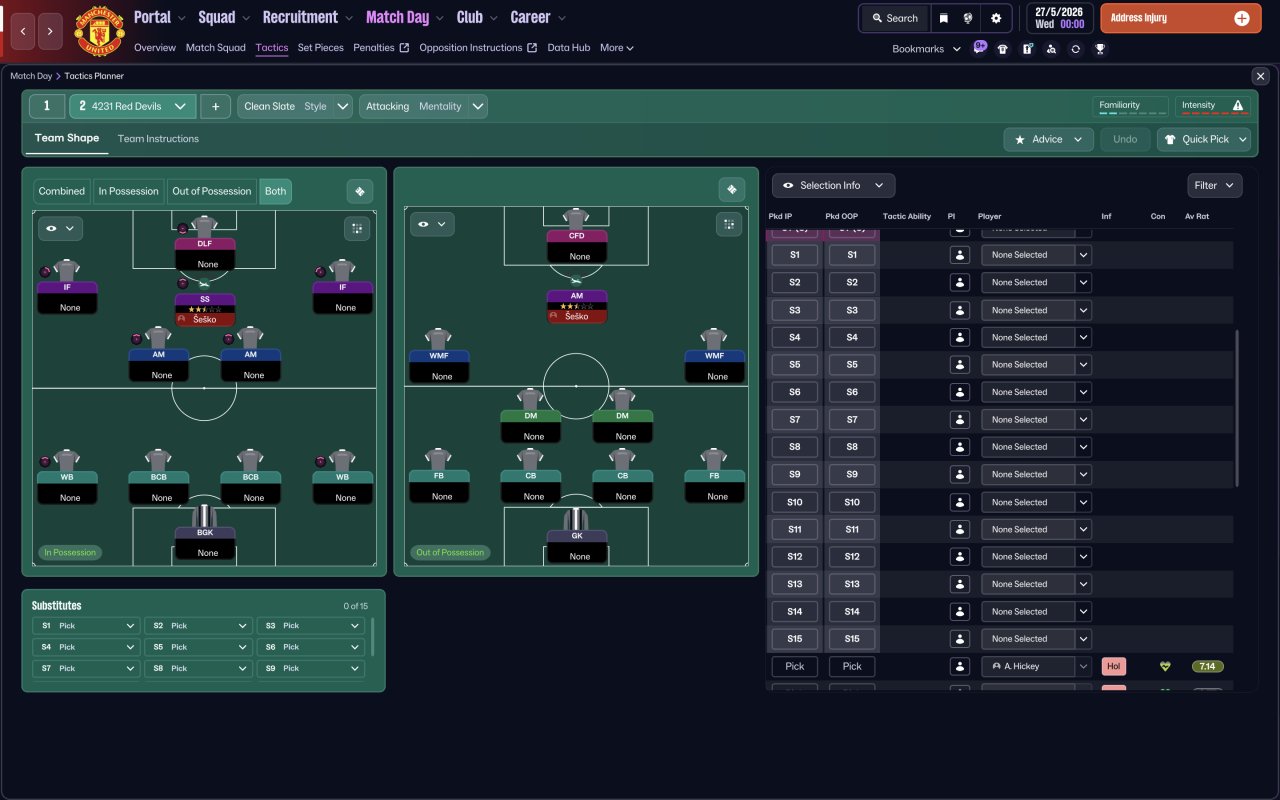Click the swap icon above the out-of-possession AM
Screen dimensions: 1280x800
[577, 280]
